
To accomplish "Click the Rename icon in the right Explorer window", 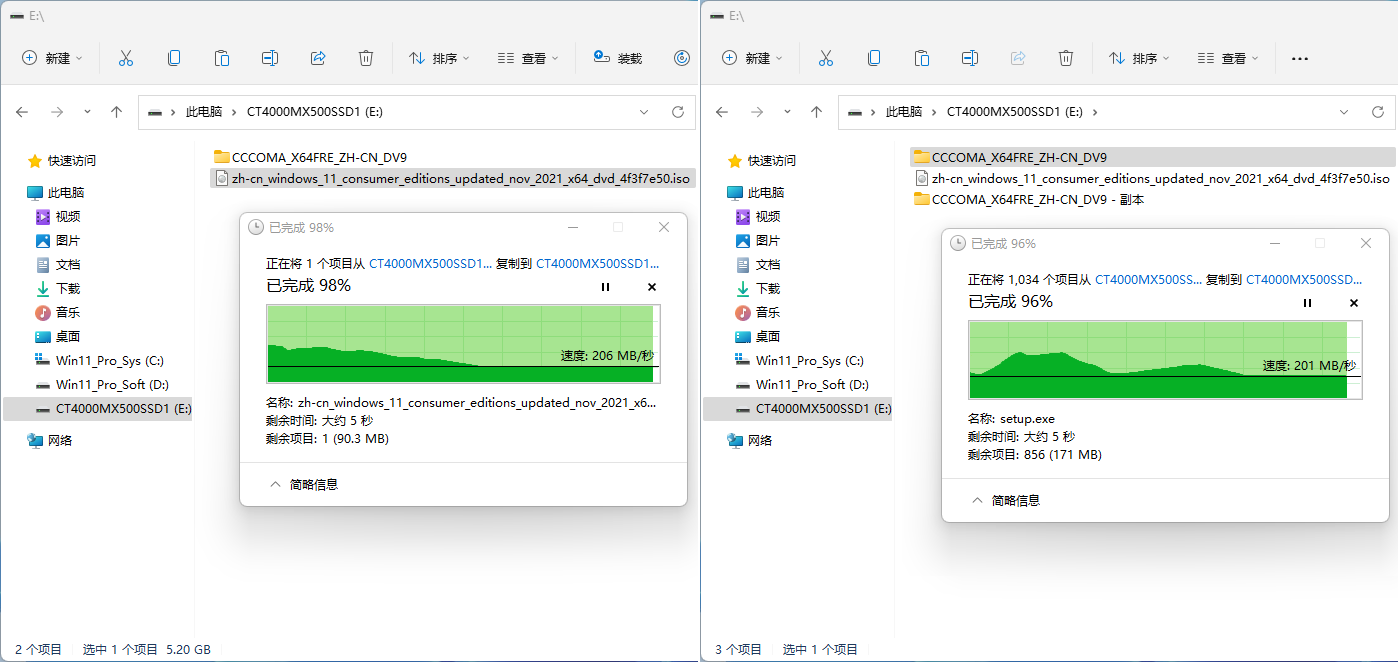I will 969,58.
